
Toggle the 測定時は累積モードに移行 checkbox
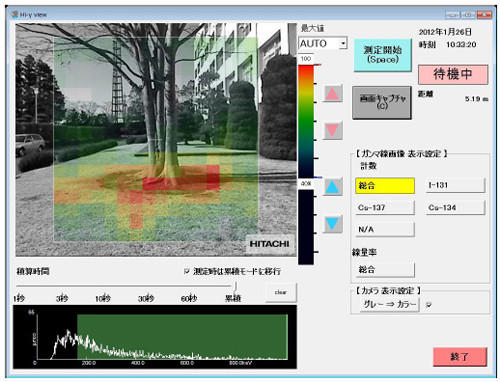click(x=187, y=272)
